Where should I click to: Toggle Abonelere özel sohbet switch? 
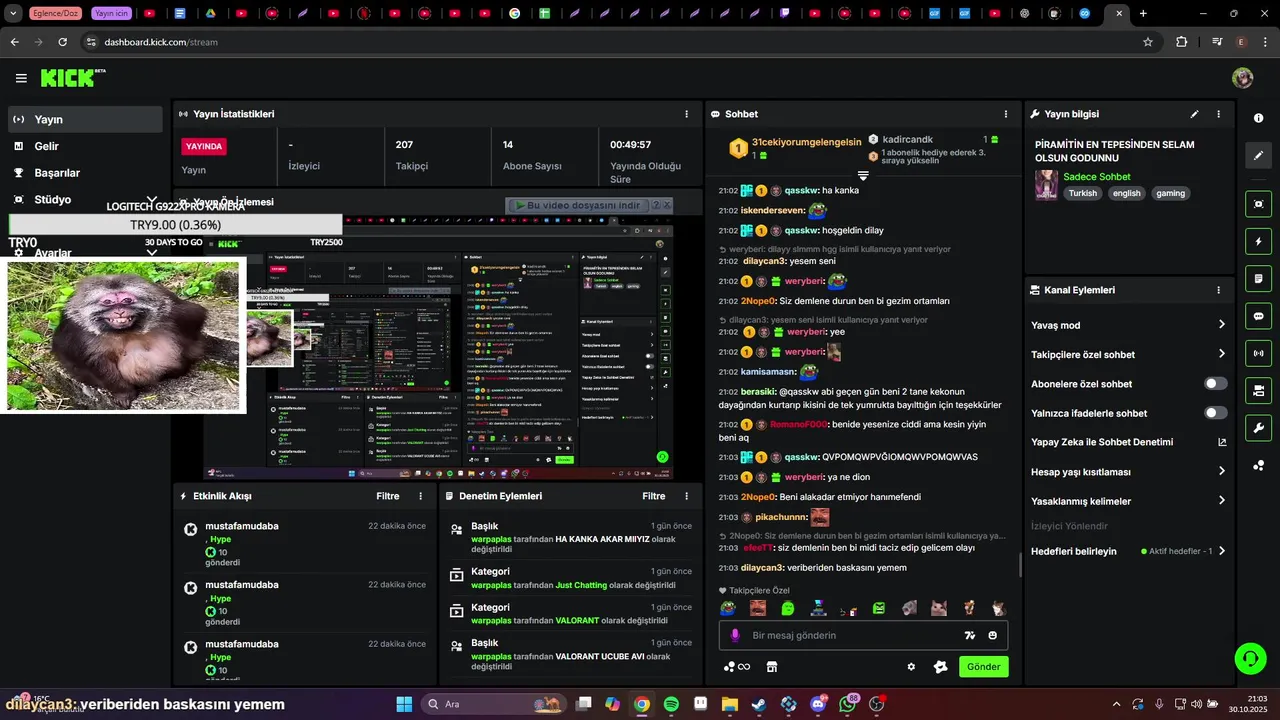pyautogui.click(x=1215, y=384)
